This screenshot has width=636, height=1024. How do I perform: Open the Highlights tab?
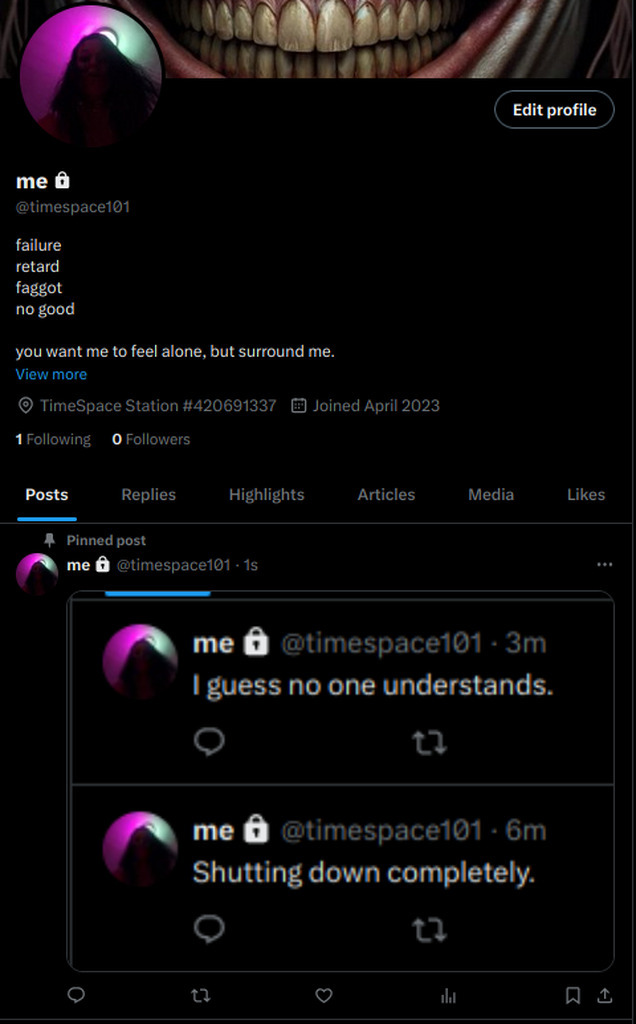(266, 495)
